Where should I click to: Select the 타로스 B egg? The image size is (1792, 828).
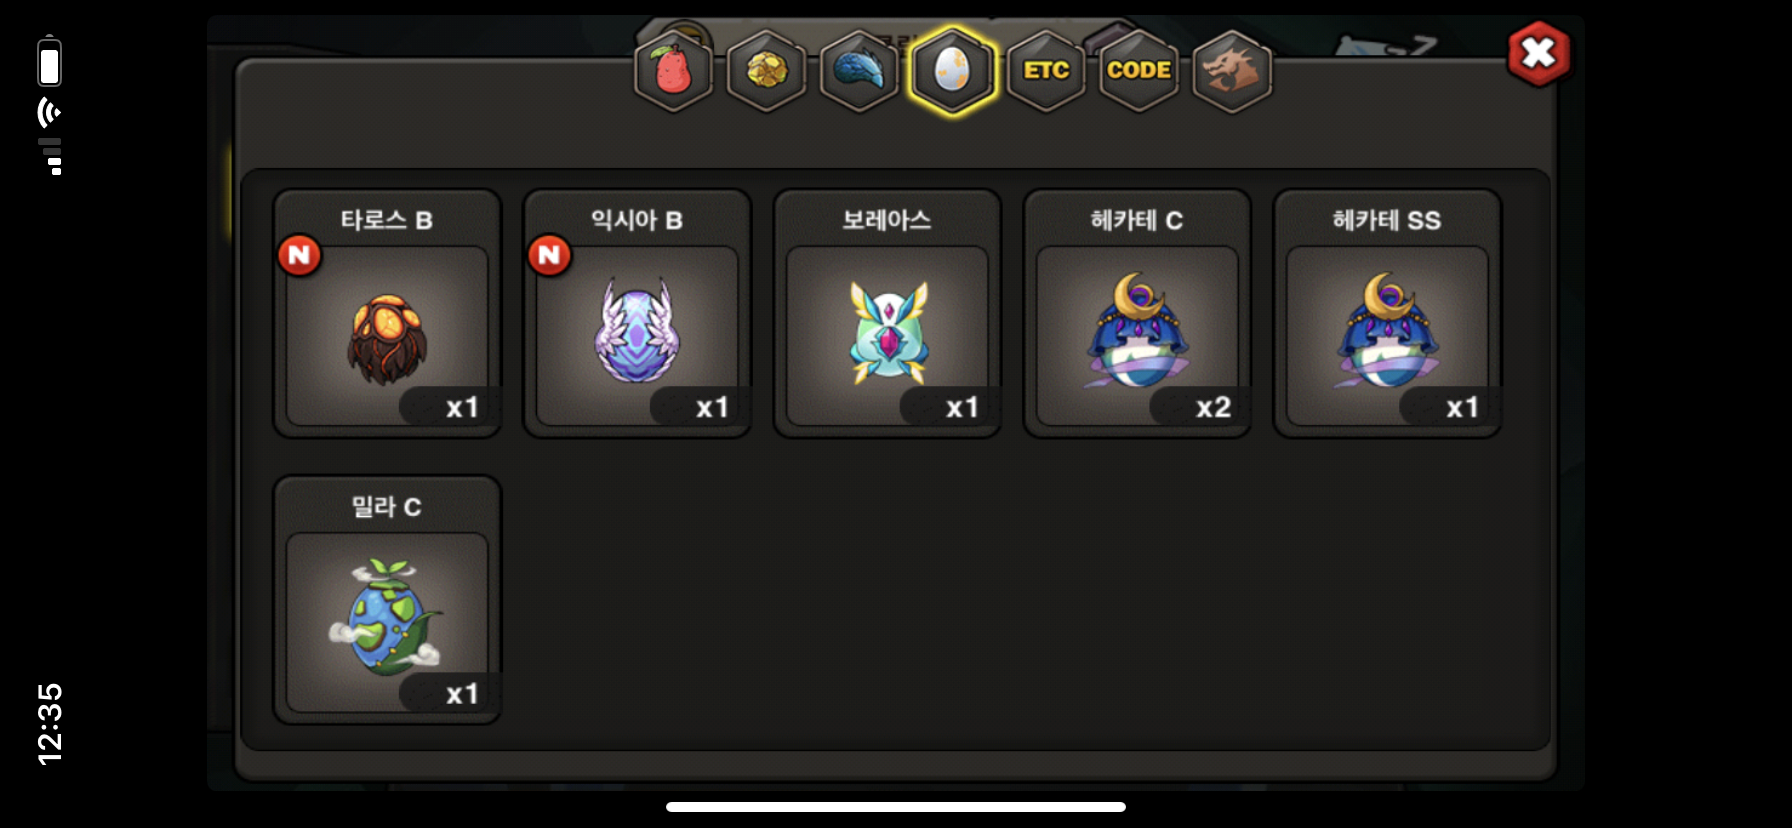387,314
